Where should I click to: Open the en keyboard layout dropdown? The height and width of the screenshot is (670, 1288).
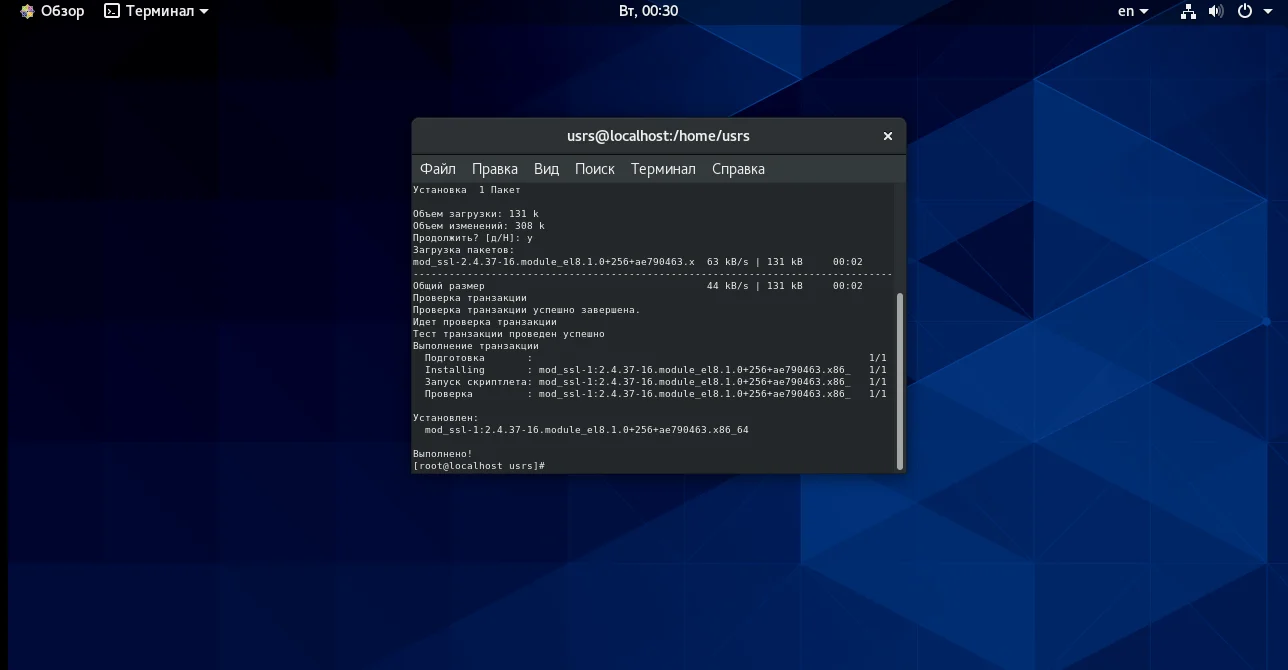1132,11
